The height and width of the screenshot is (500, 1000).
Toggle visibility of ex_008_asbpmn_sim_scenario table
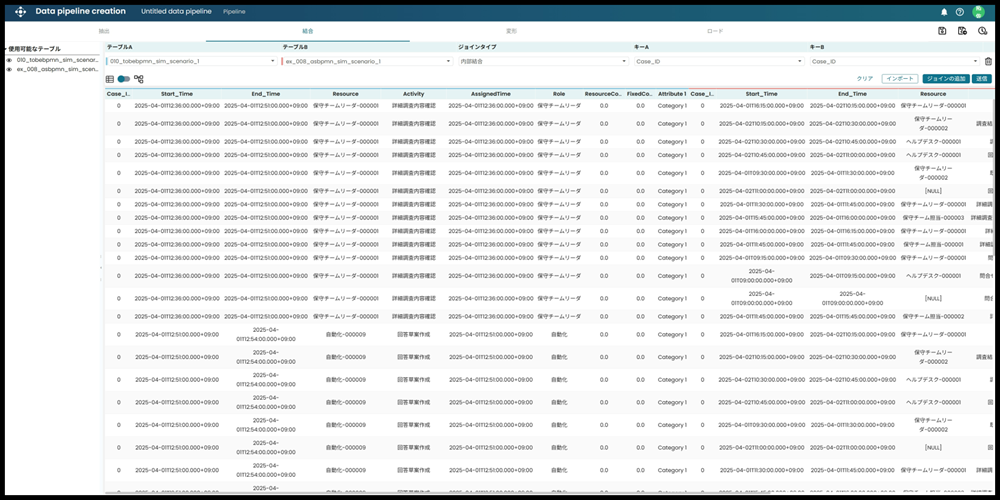[9, 70]
